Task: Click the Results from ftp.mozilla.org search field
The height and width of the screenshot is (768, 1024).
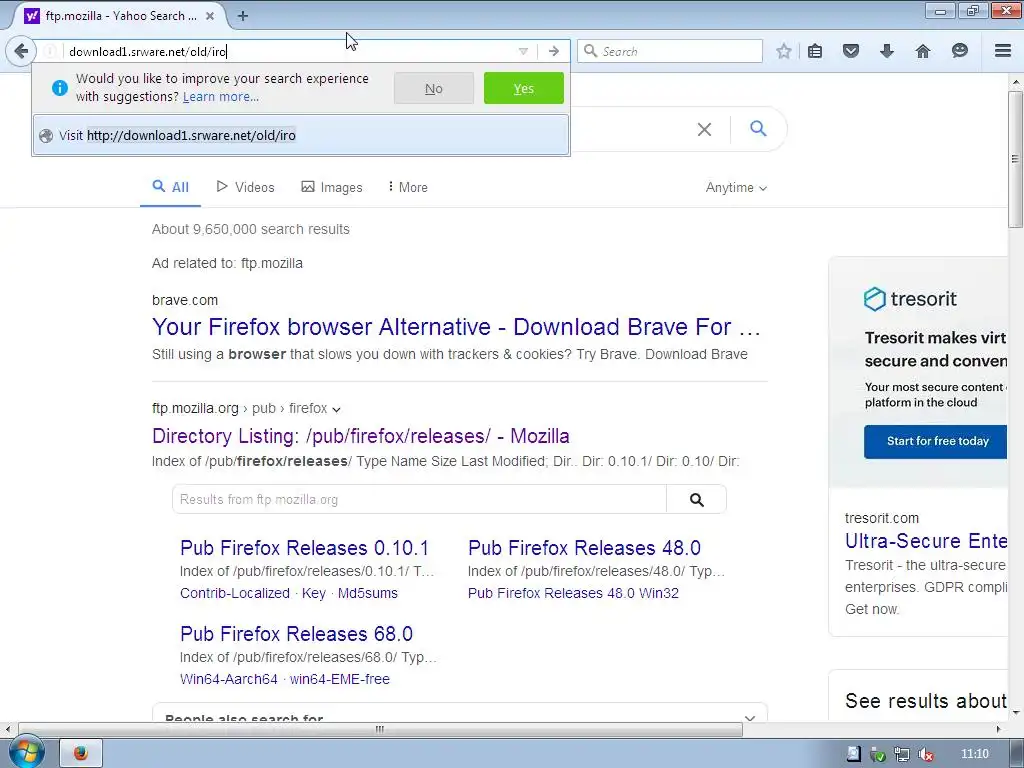Action: click(419, 500)
